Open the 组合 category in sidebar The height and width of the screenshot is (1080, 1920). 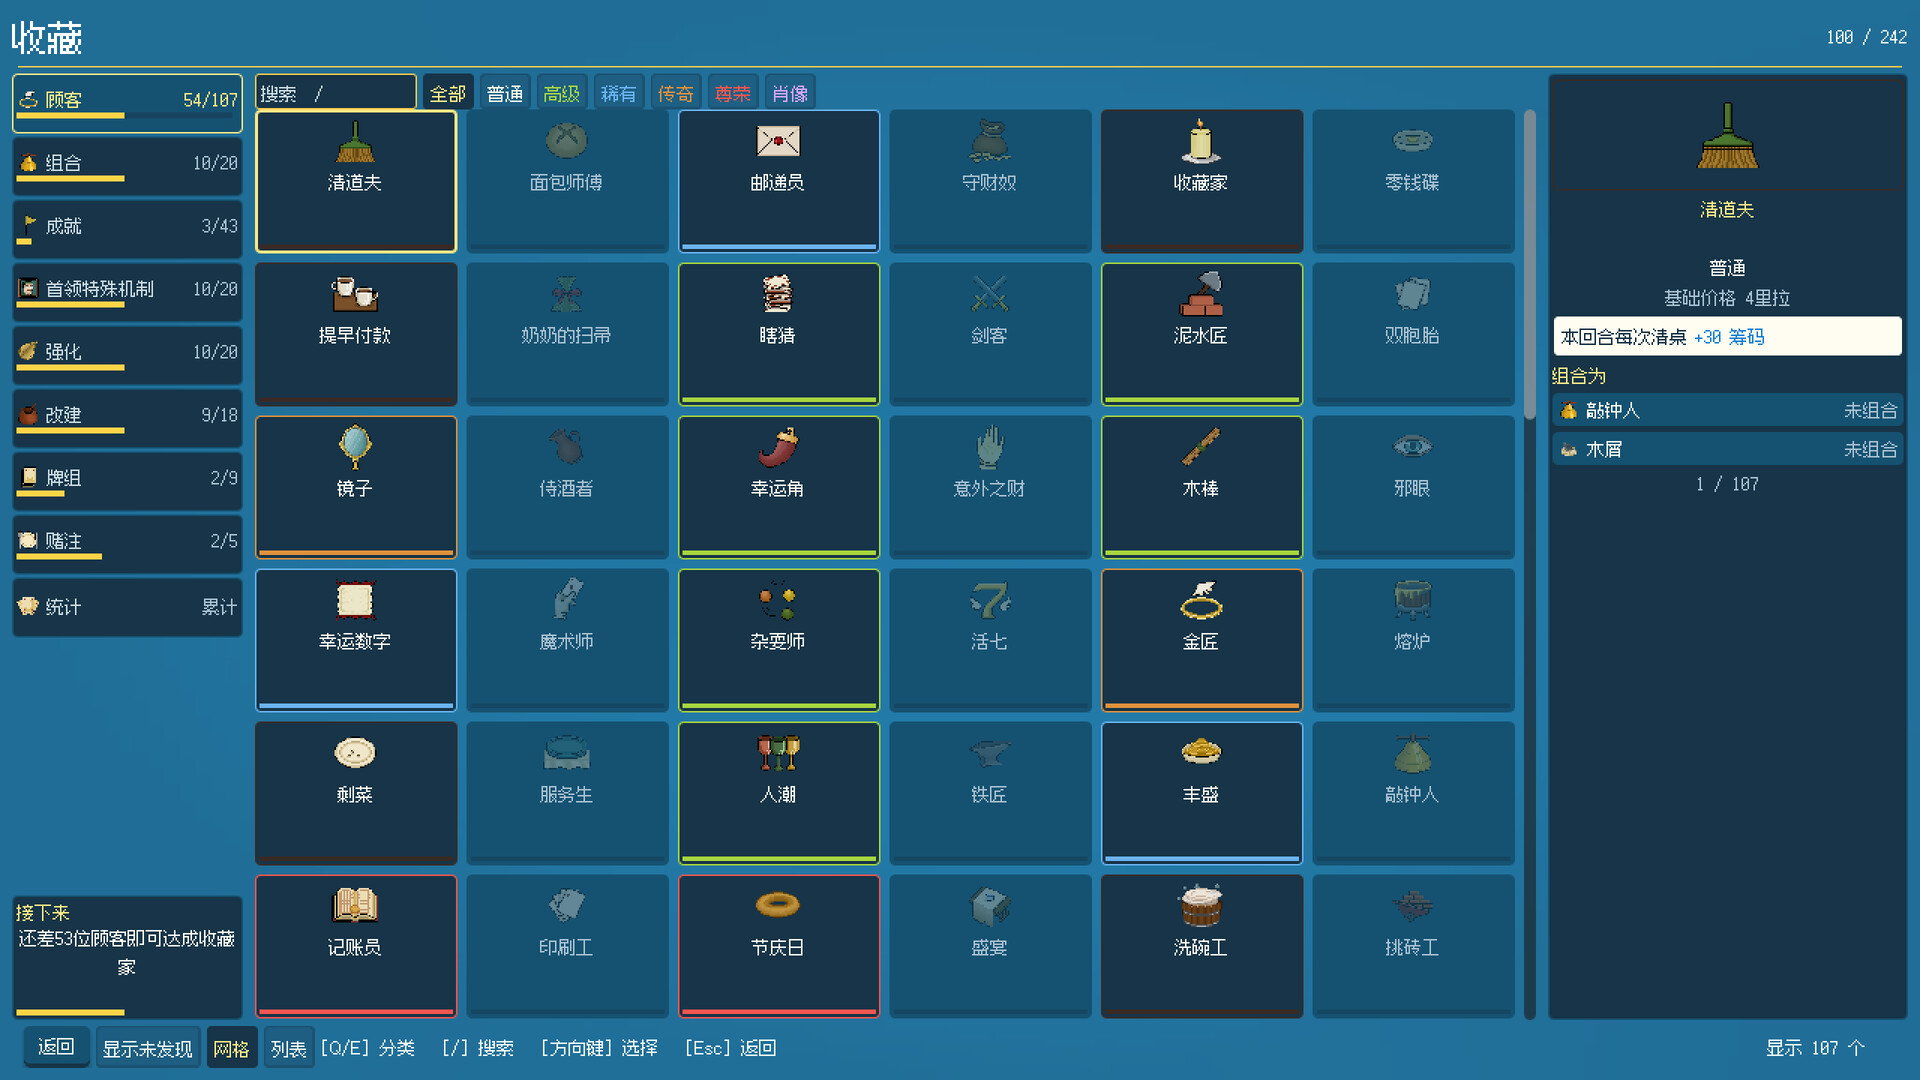click(127, 165)
